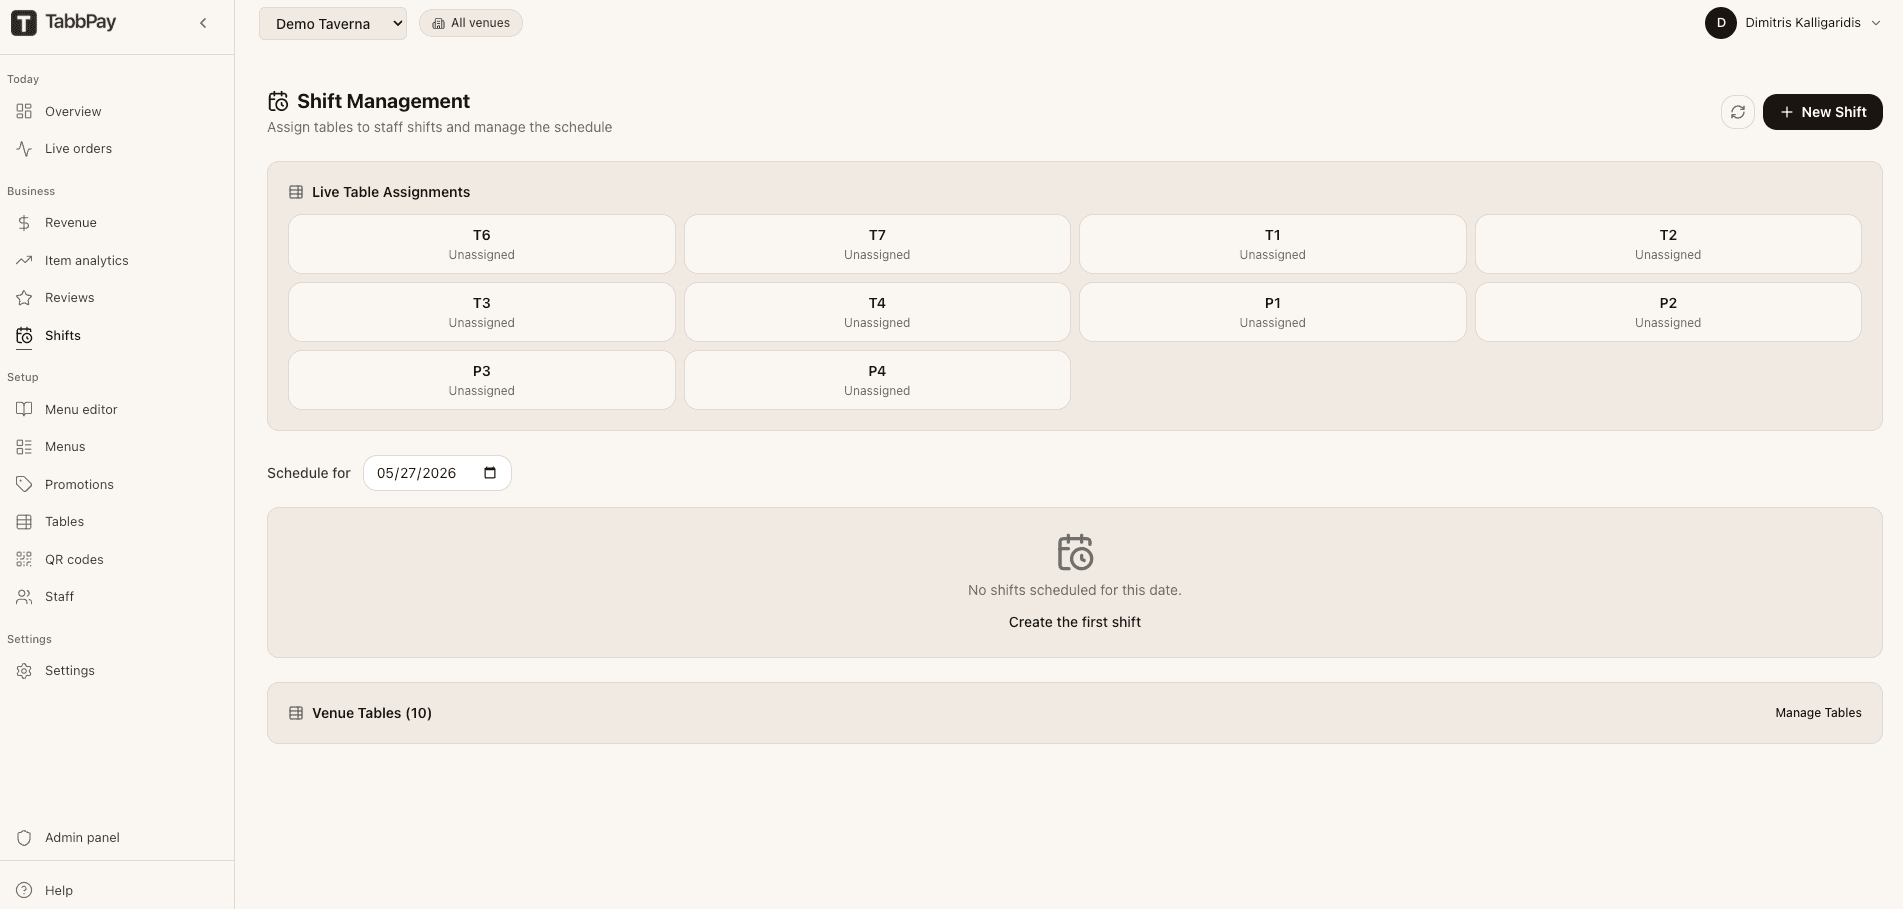Click the Staff people icon

24,597
